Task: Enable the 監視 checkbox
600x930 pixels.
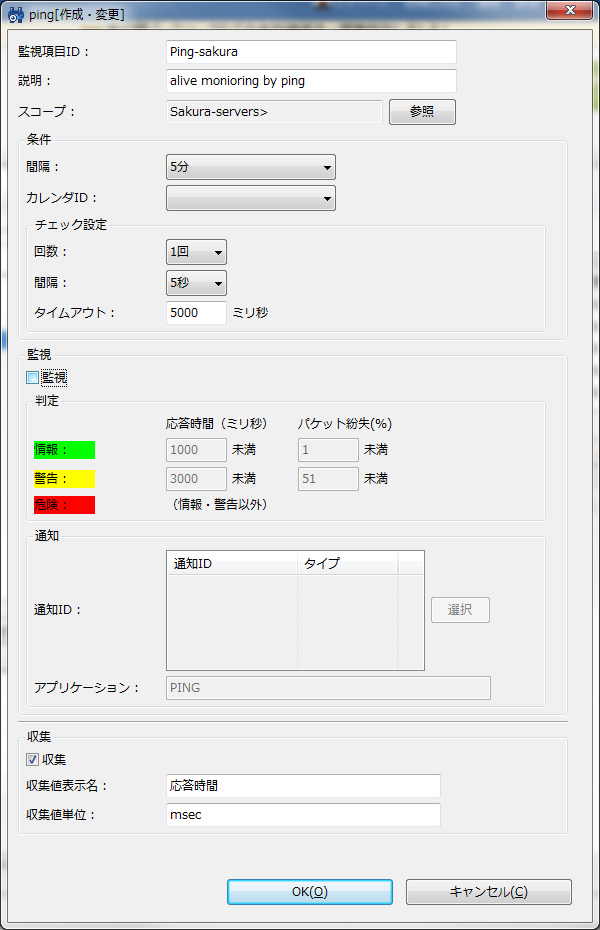Action: pos(33,378)
